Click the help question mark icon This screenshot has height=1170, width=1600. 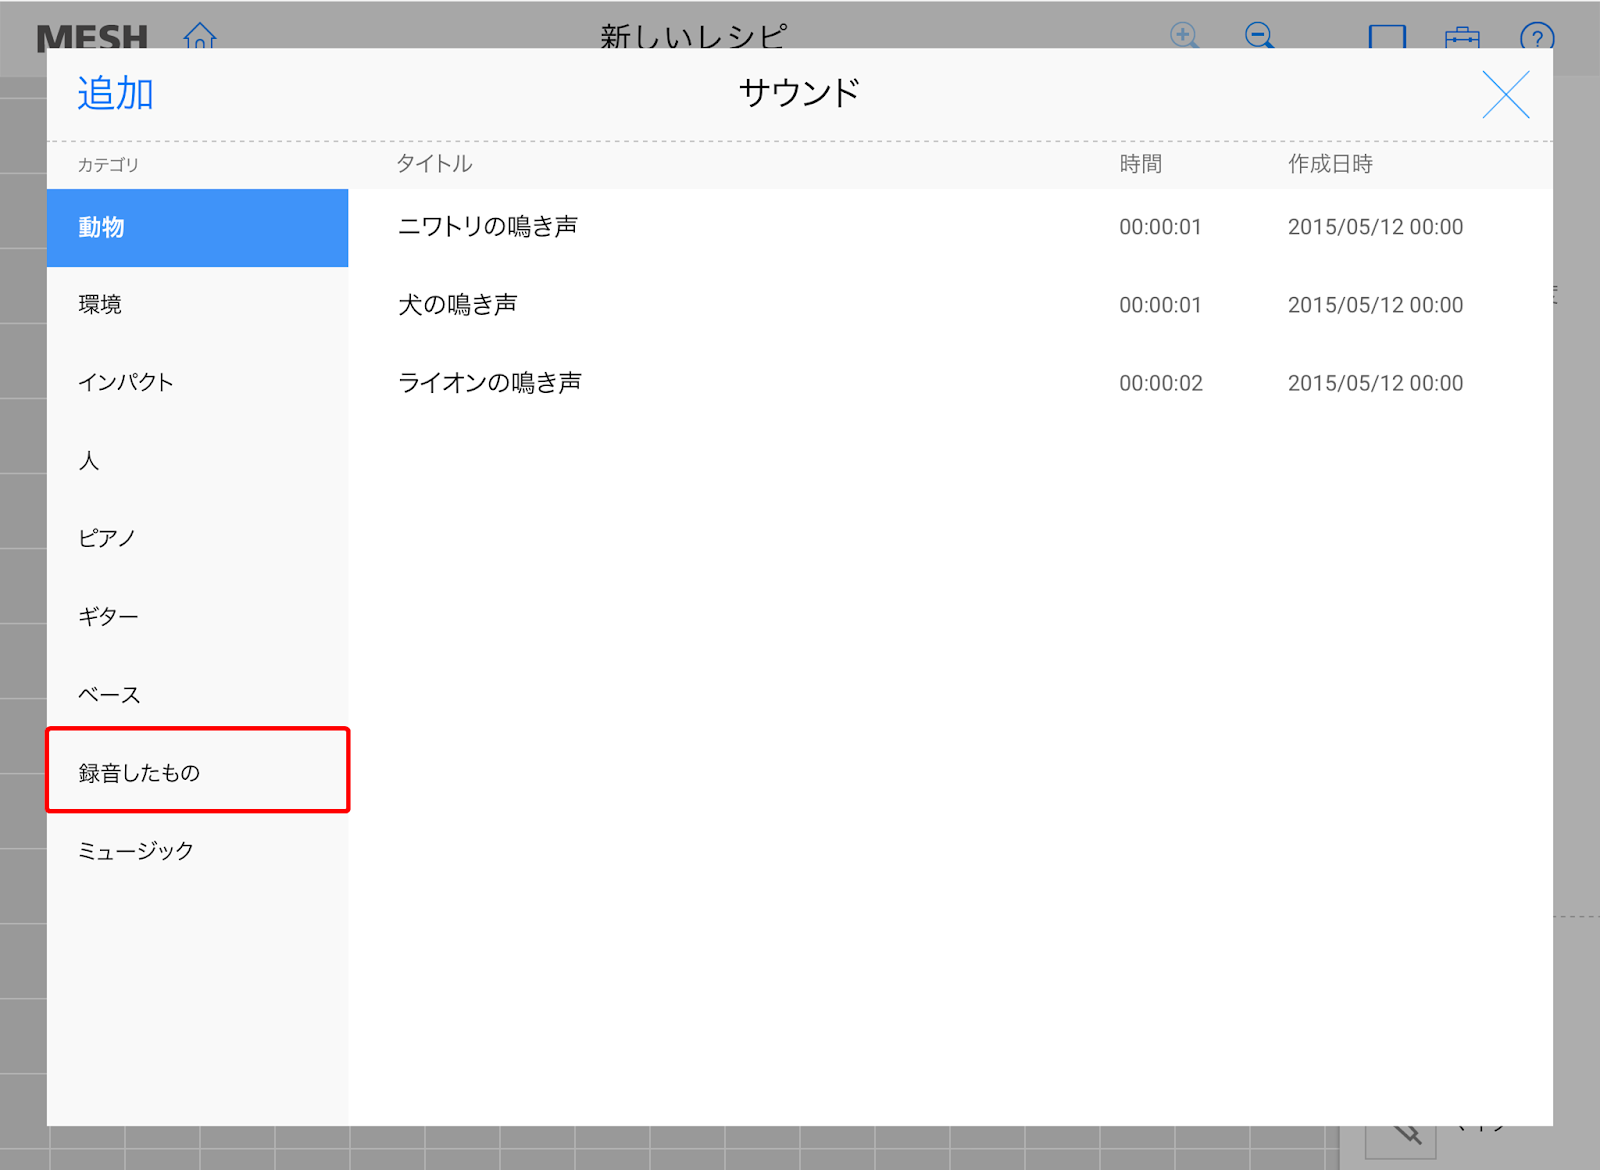click(x=1537, y=37)
